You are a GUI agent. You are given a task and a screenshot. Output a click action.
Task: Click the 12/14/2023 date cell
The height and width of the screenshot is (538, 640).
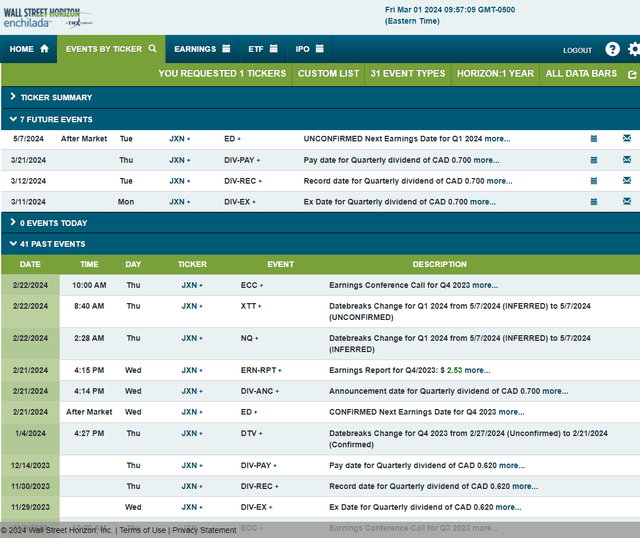tap(30, 466)
